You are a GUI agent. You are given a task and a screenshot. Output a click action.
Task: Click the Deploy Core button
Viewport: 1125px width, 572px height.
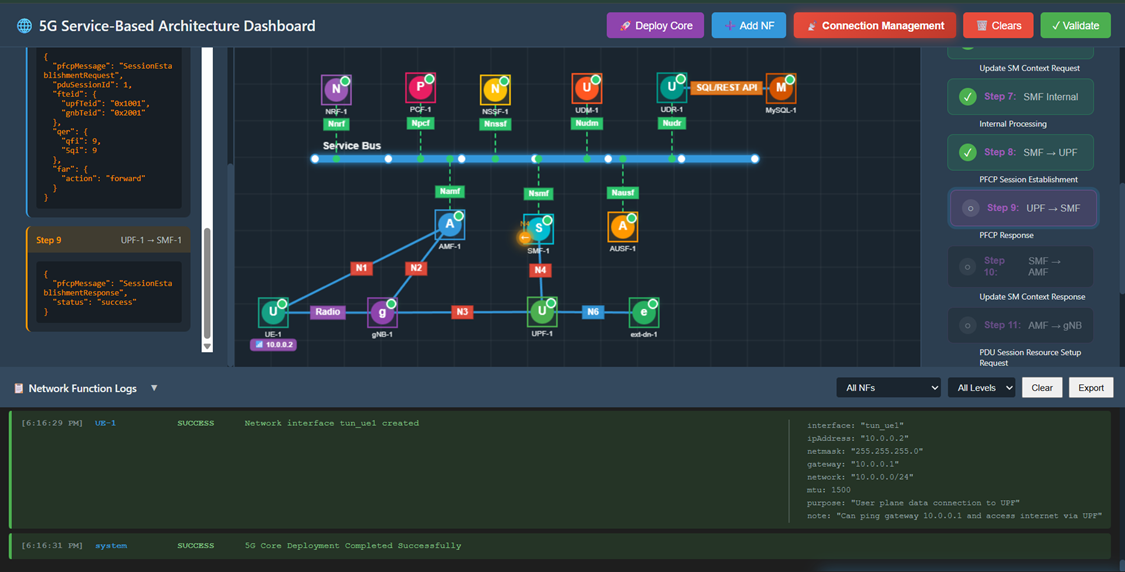[655, 26]
